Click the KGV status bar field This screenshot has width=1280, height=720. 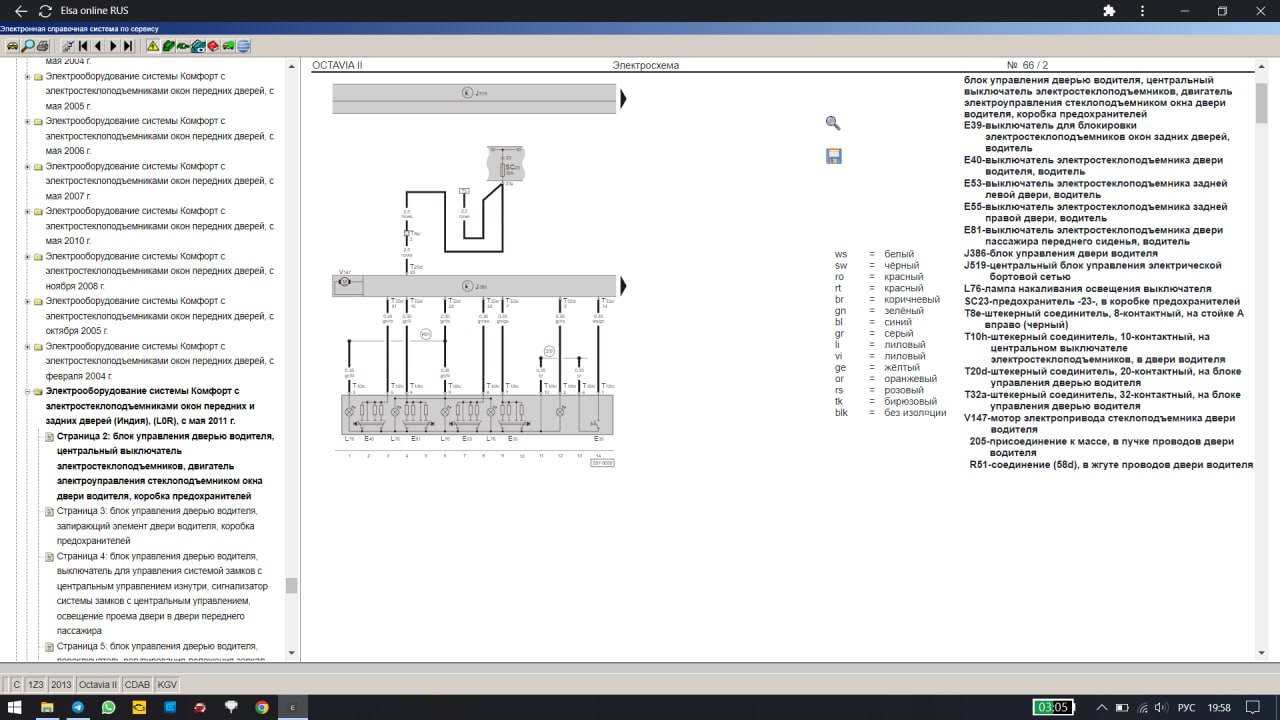(168, 685)
